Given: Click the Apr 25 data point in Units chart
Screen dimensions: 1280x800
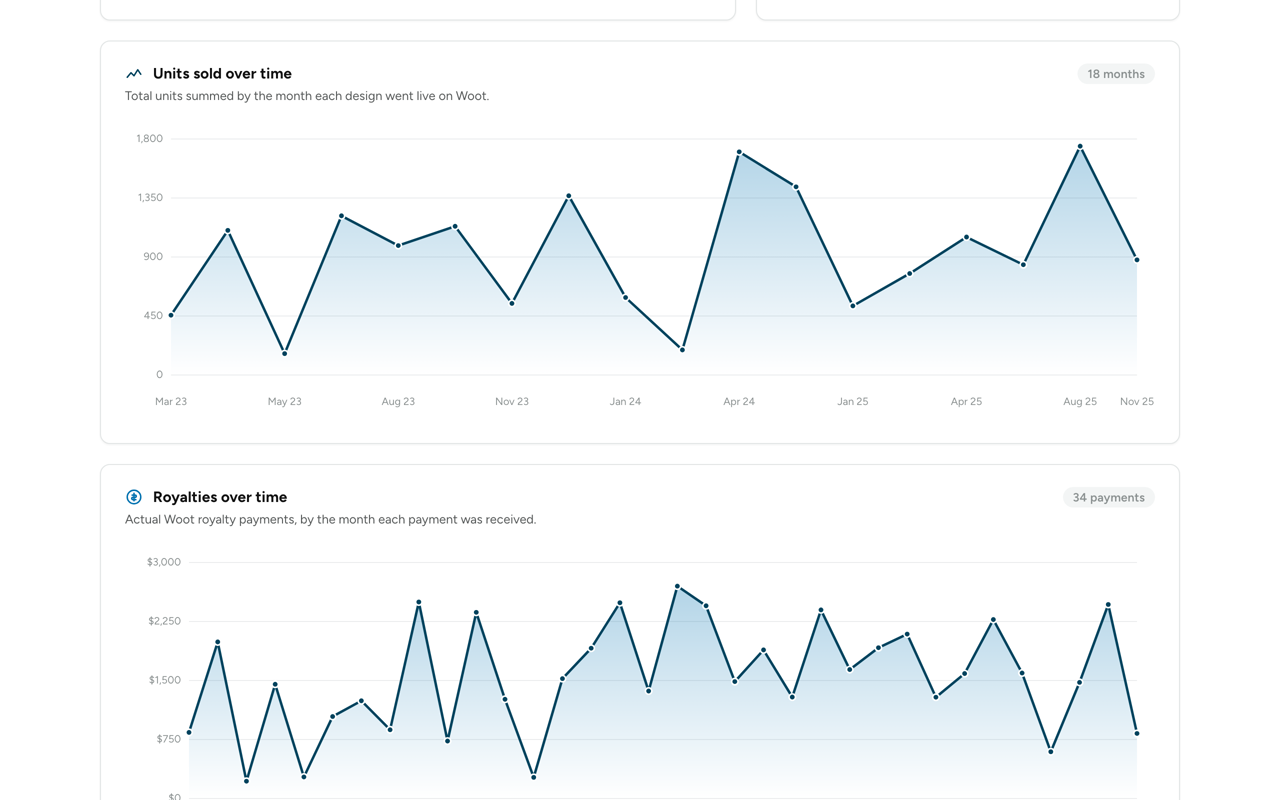Looking at the screenshot, I should [x=966, y=237].
